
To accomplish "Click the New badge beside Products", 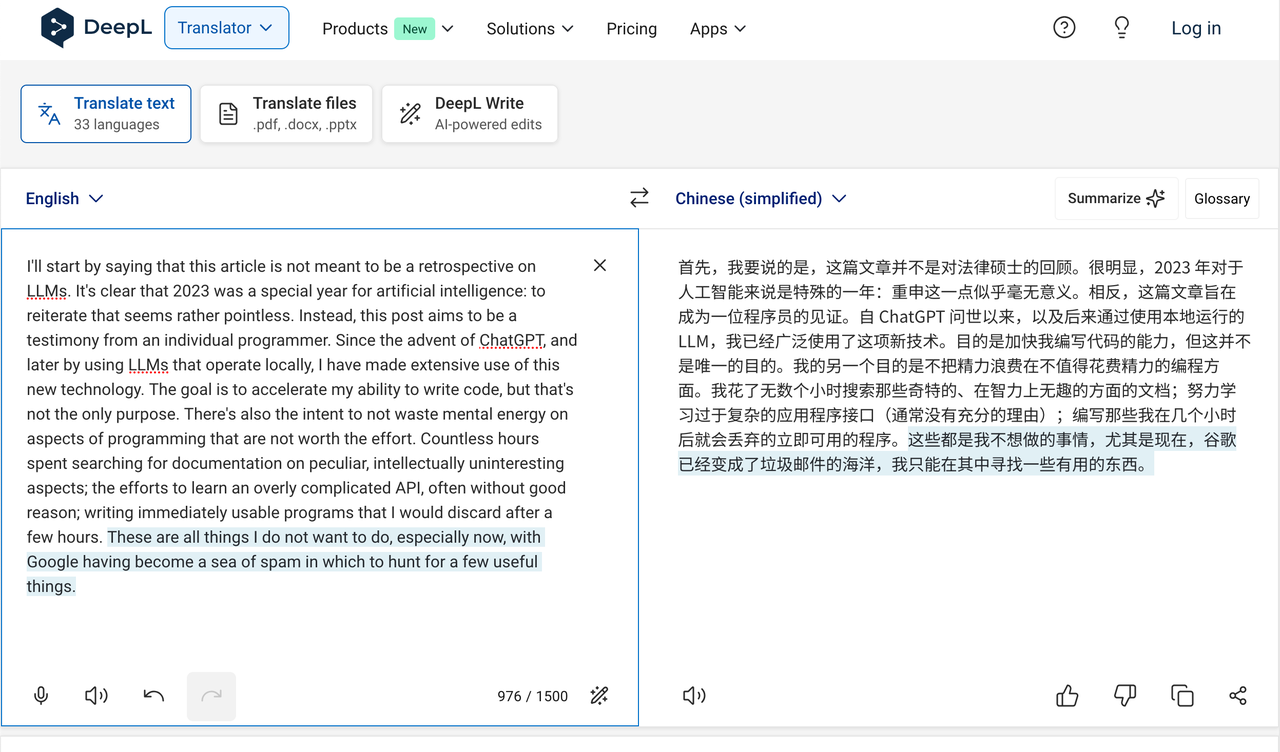I will click(415, 29).
